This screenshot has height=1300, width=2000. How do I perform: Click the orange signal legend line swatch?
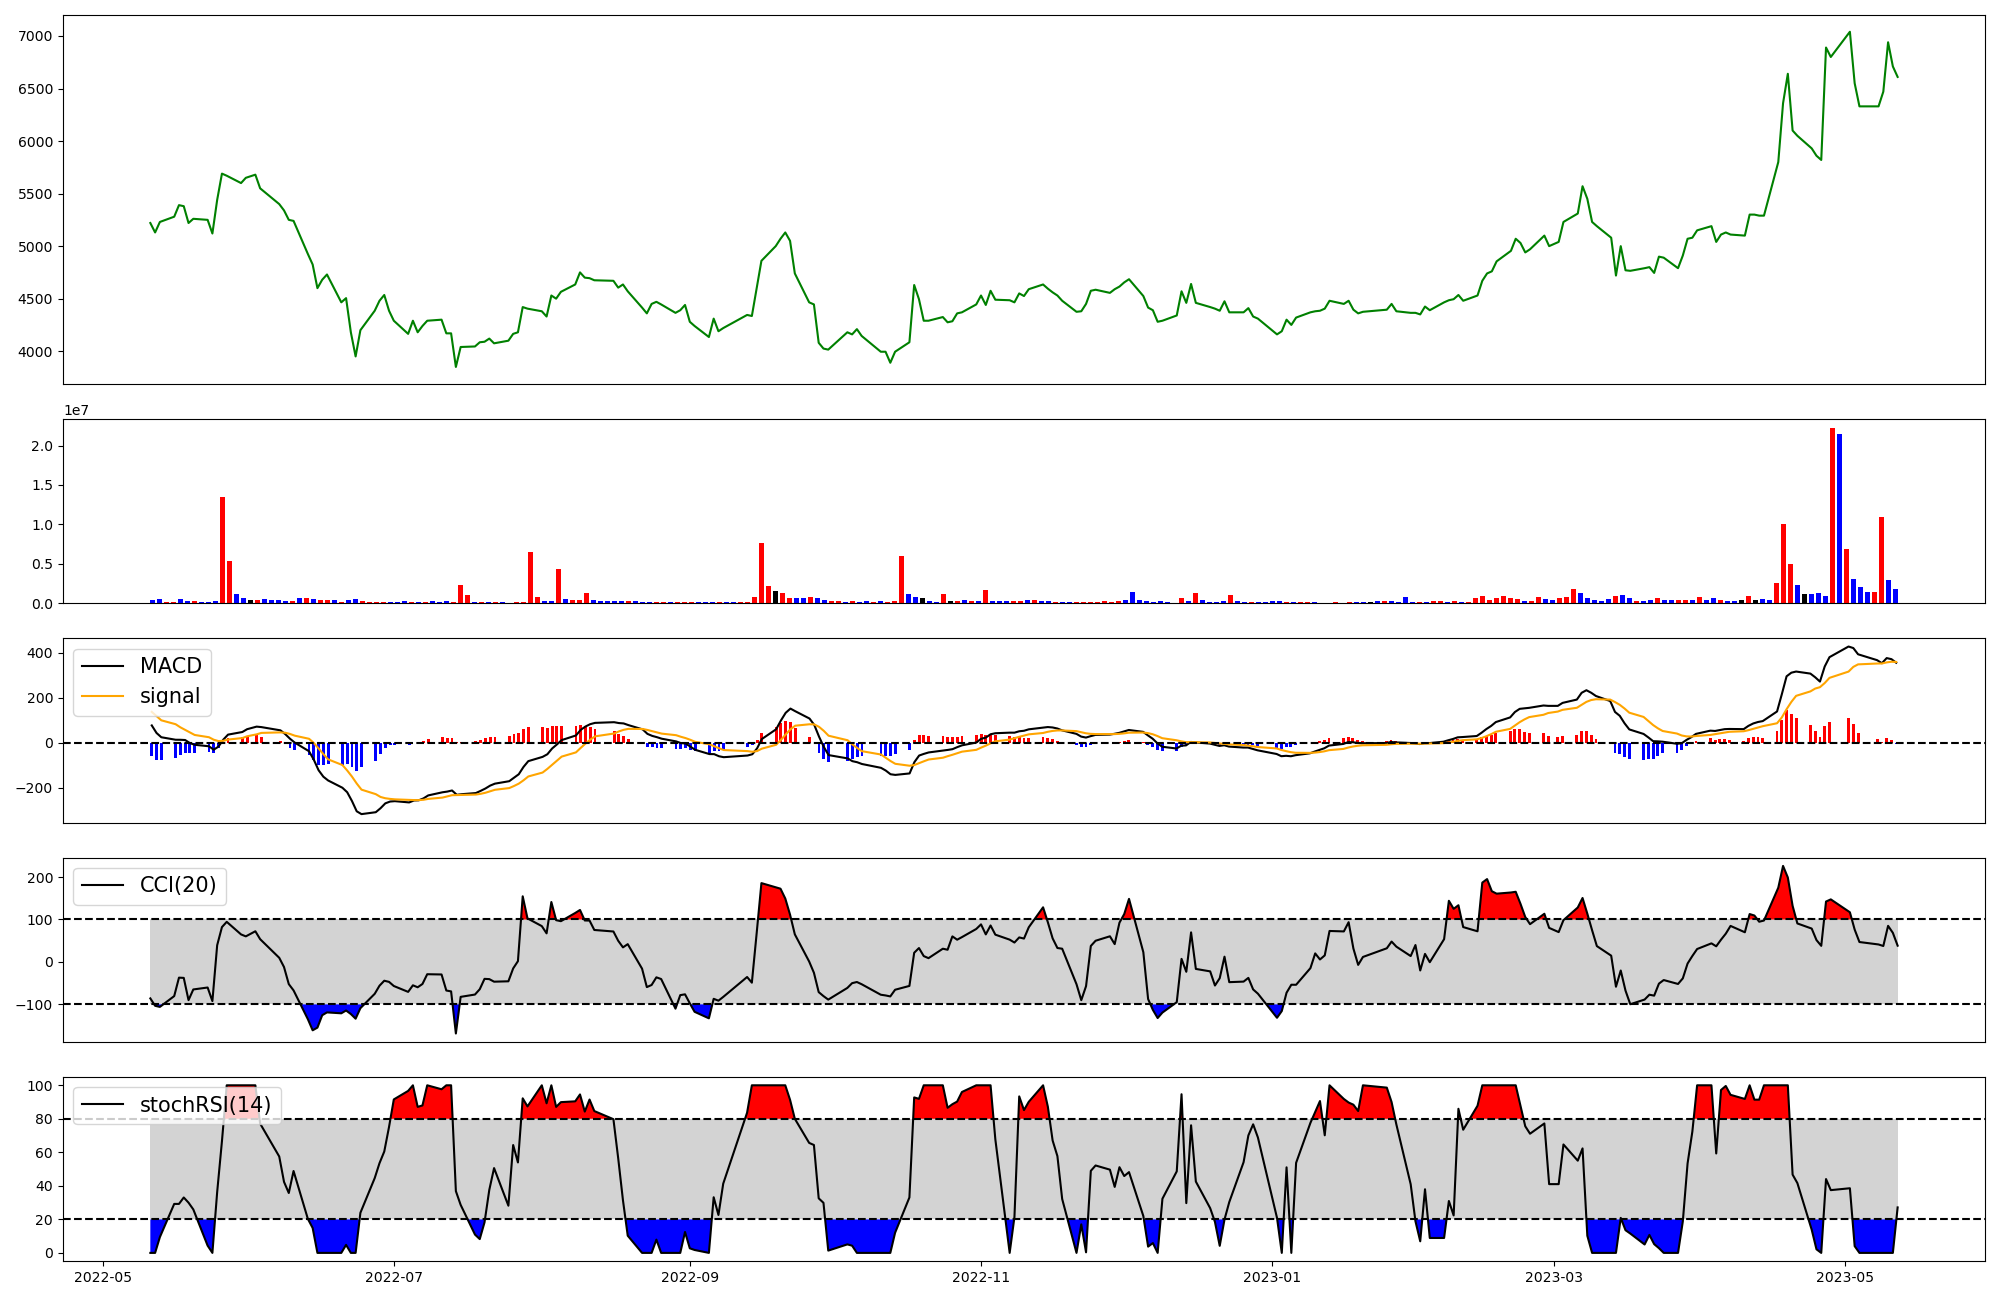click(102, 696)
